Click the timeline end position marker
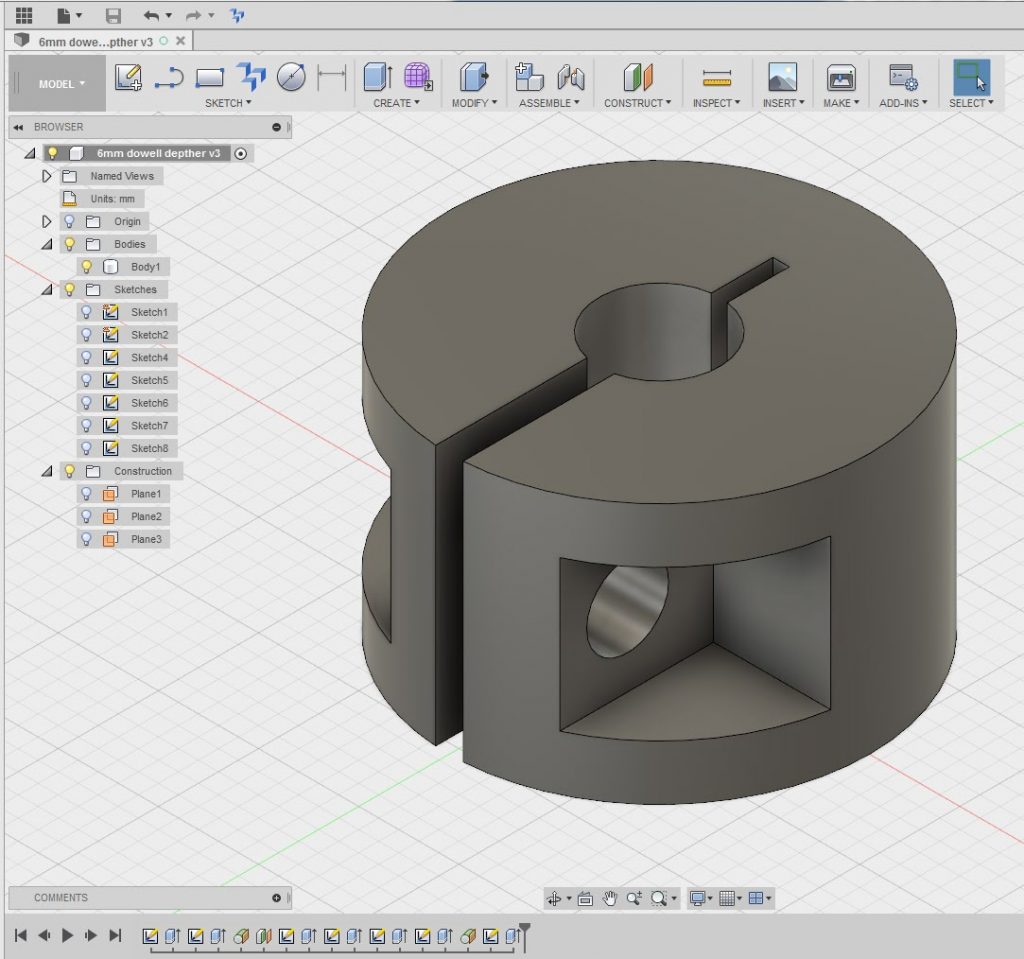 [x=524, y=930]
